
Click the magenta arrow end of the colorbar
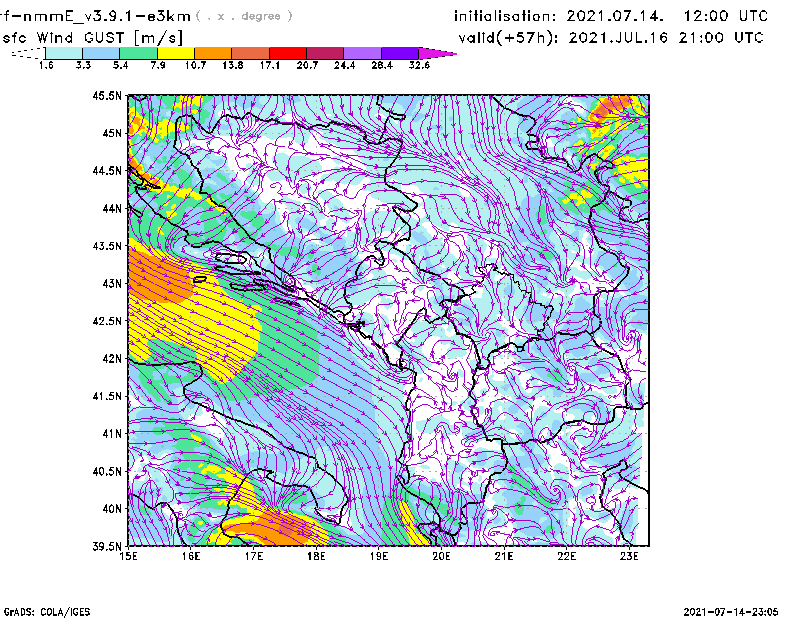coord(437,53)
